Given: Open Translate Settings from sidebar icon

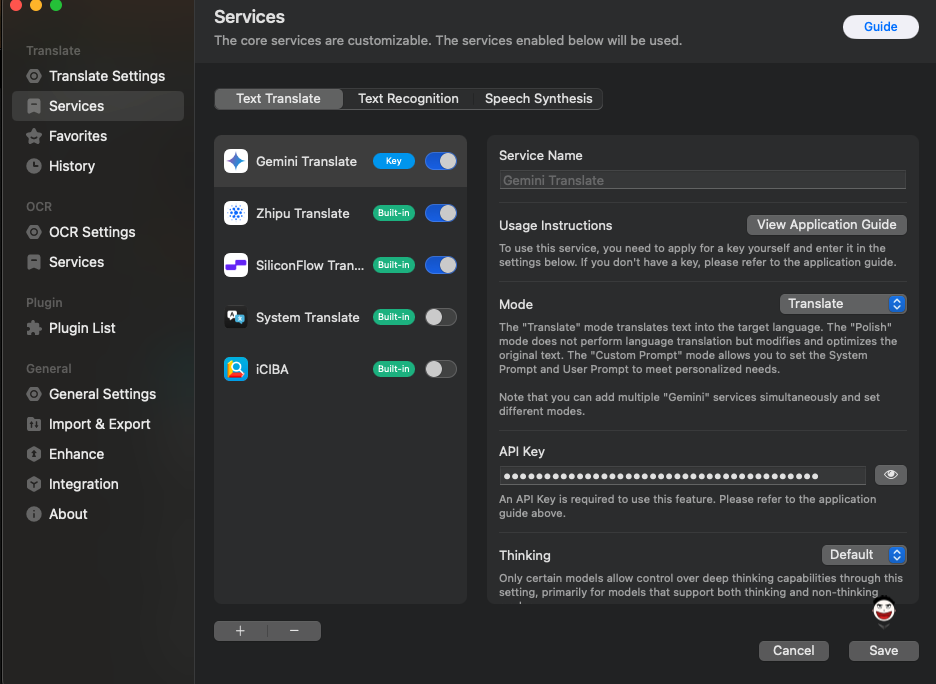Looking at the screenshot, I should pos(34,76).
